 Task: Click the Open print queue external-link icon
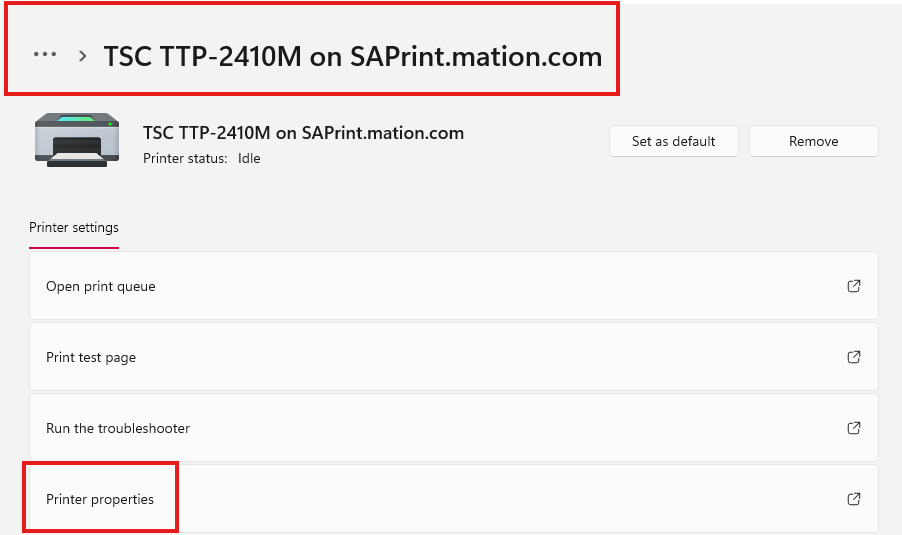854,286
